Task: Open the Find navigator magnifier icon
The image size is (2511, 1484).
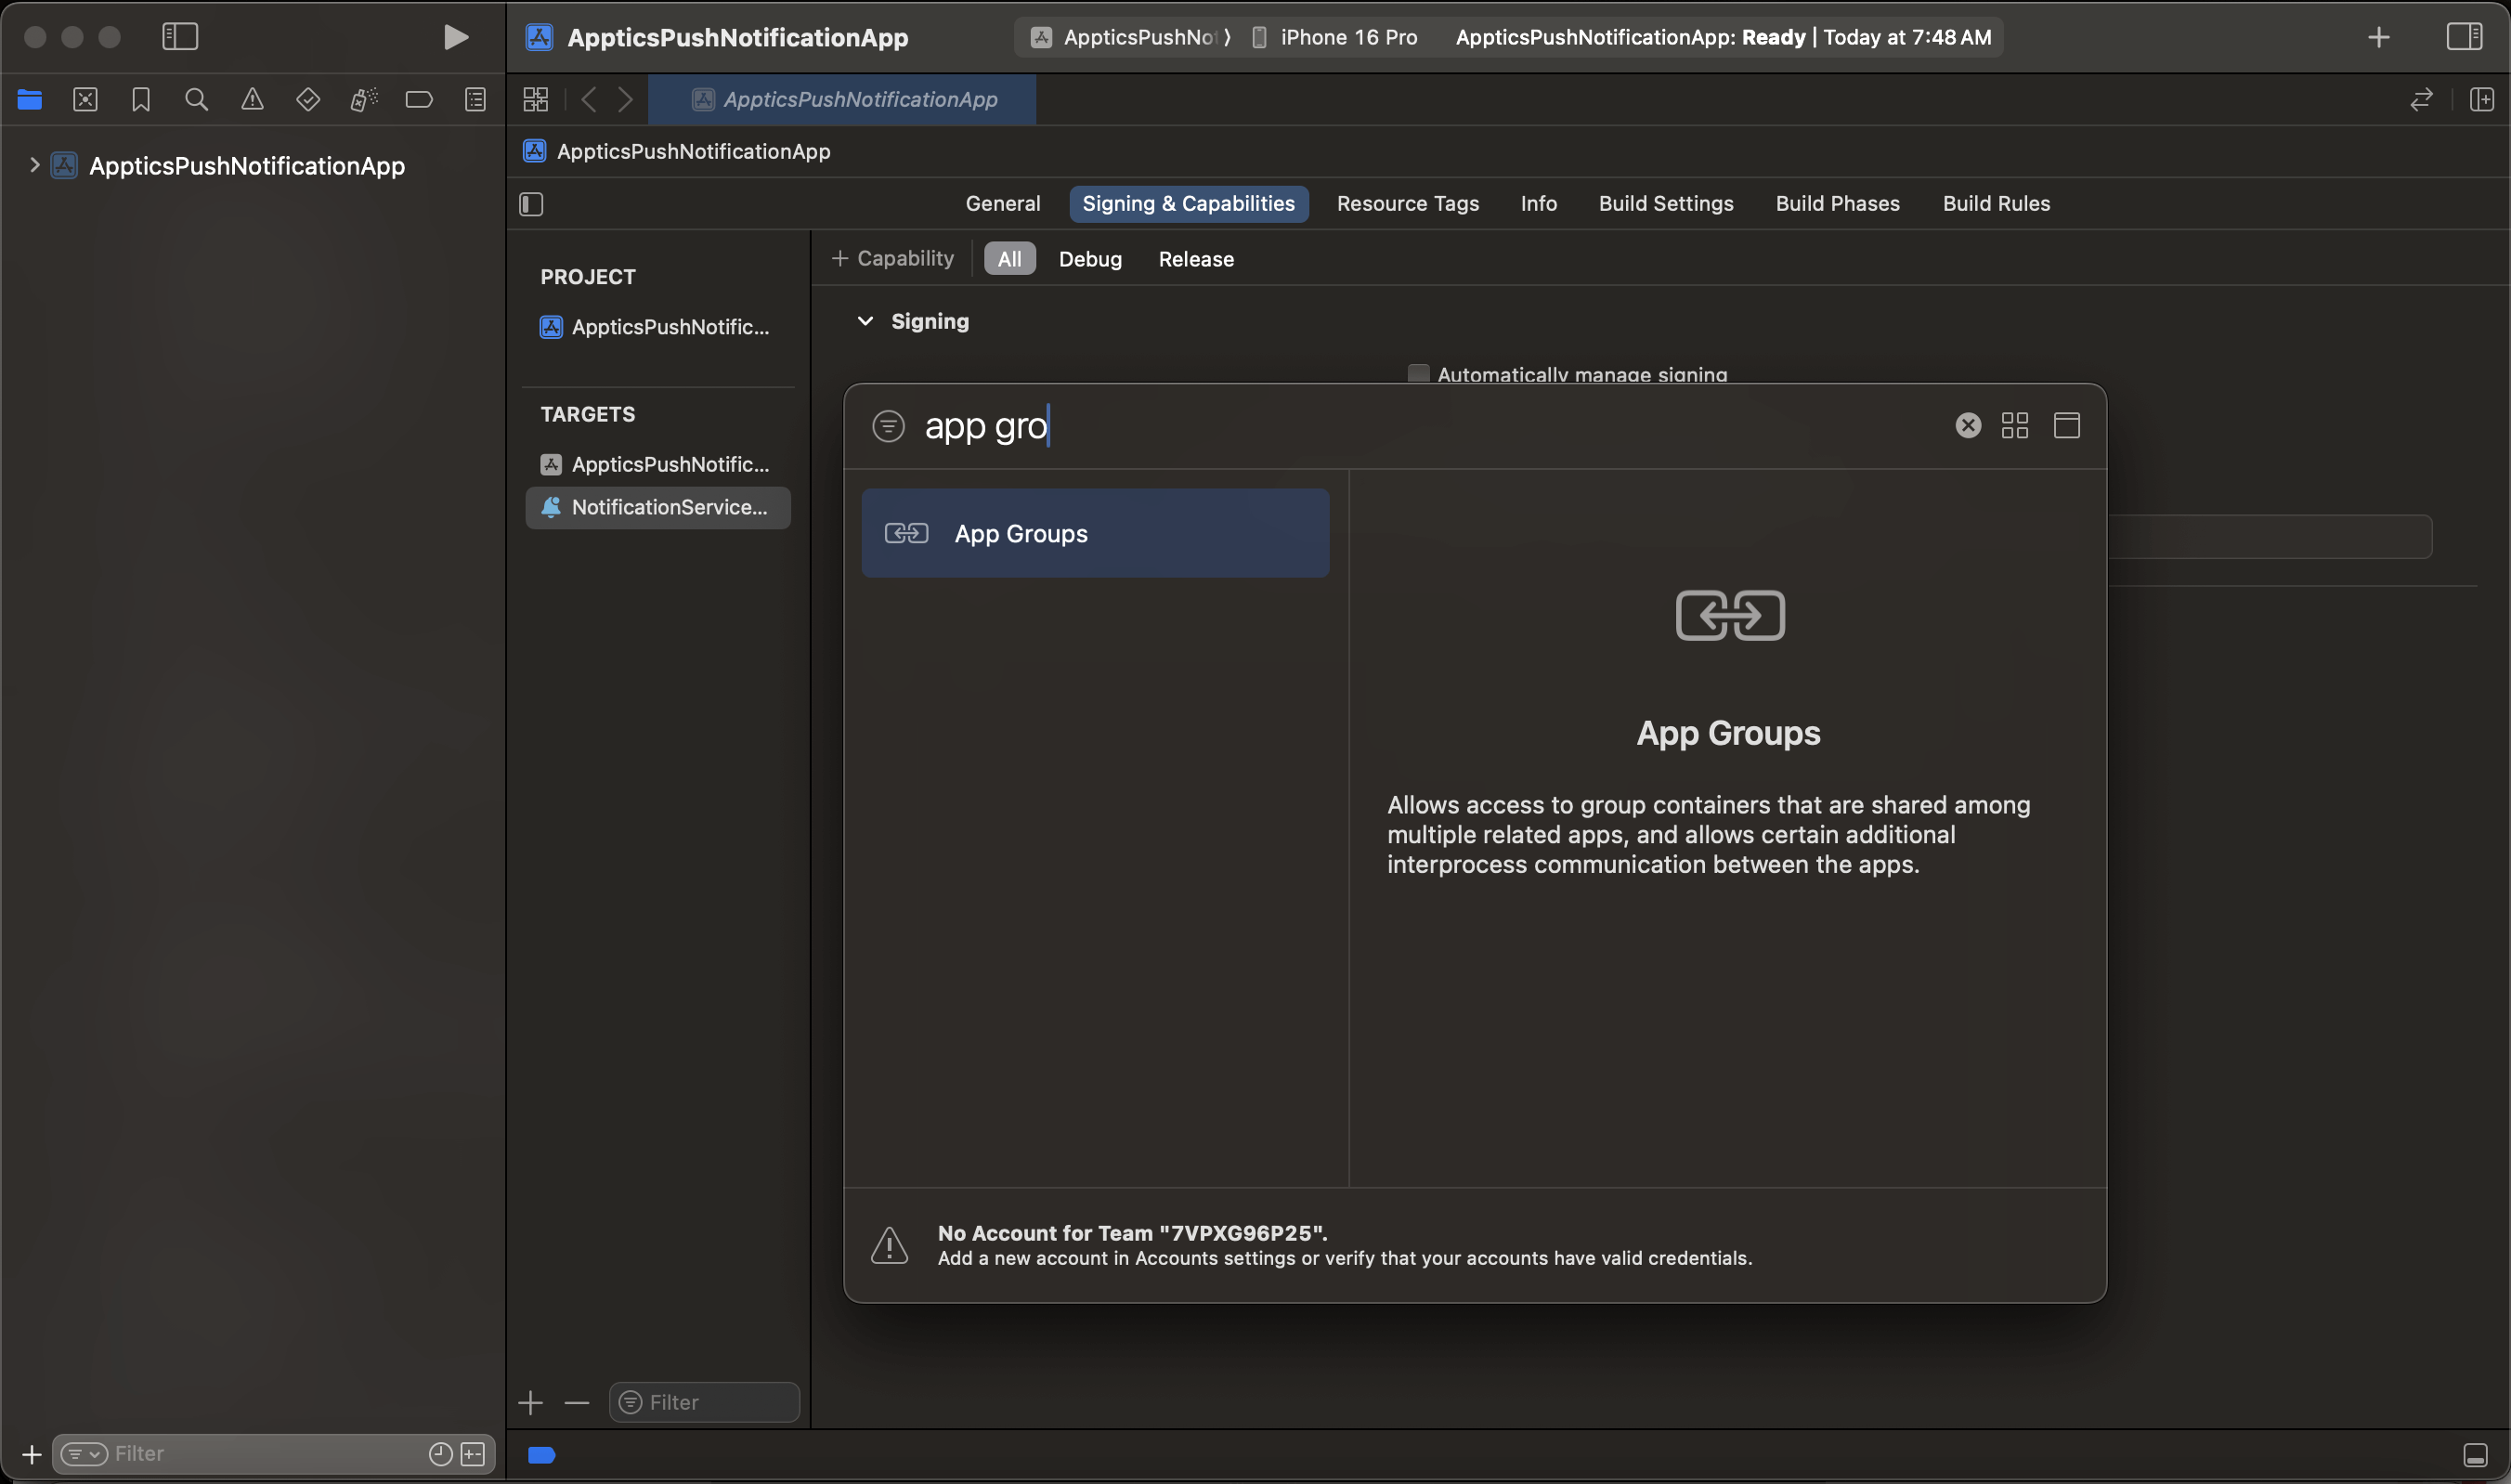Action: [196, 100]
